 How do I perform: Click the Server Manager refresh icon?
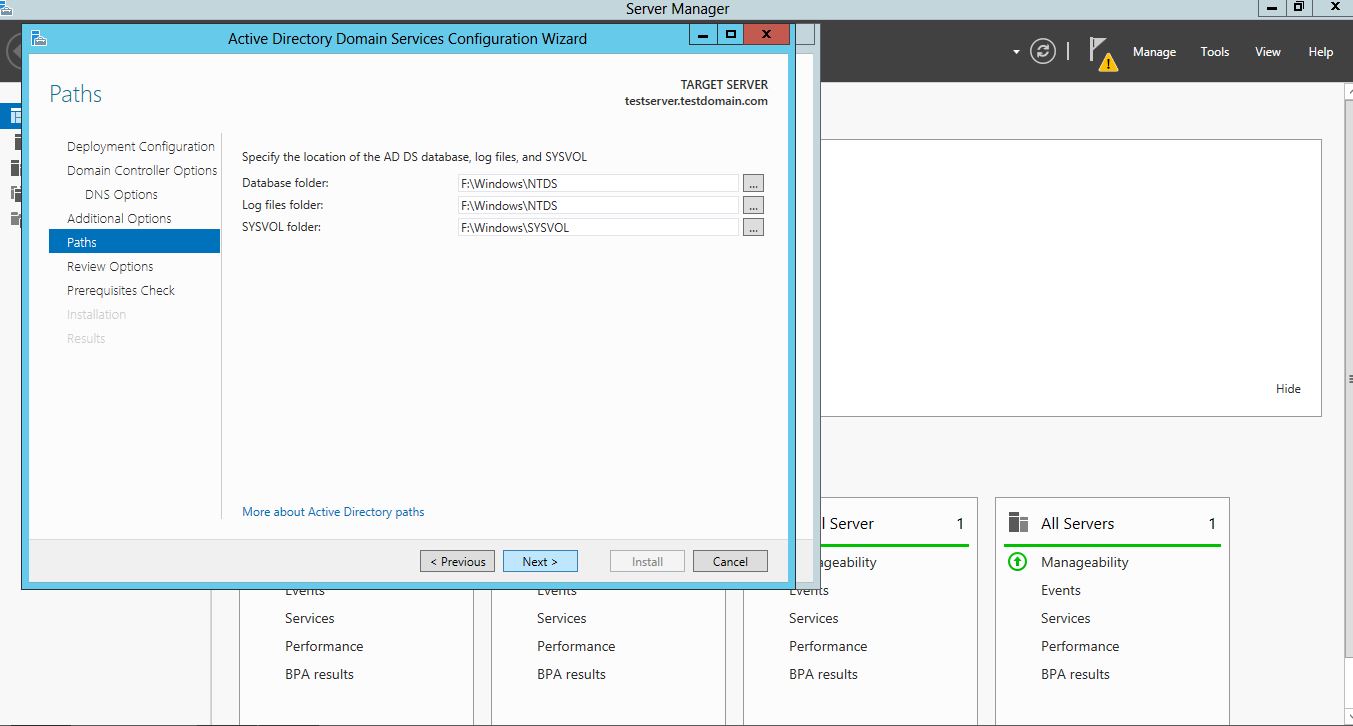(1043, 52)
